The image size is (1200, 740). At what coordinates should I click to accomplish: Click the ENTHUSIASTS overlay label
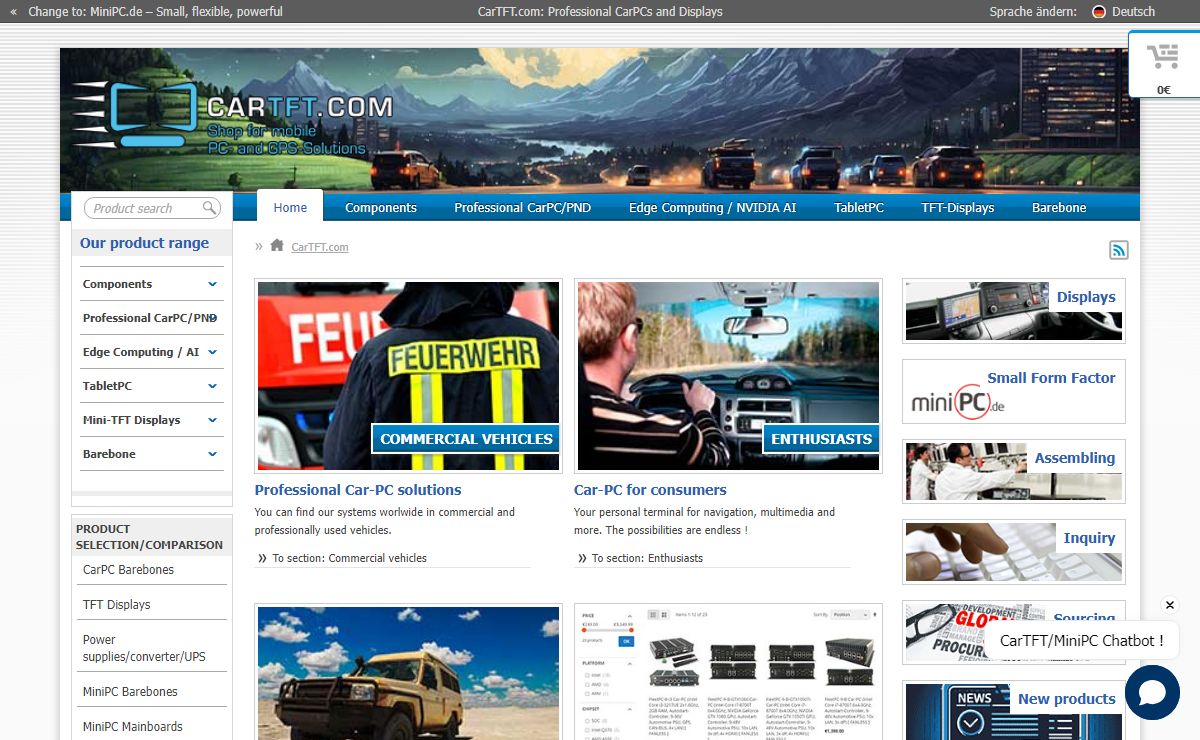click(822, 439)
